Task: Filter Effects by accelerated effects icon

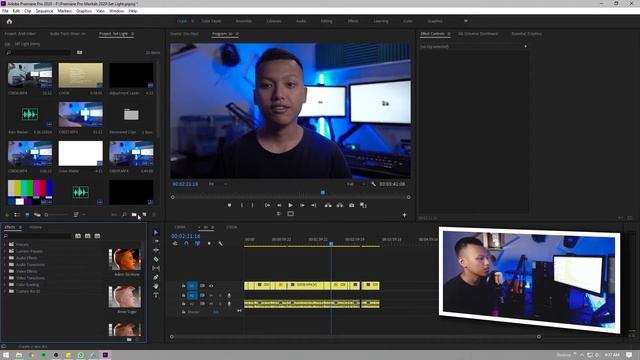Action: (x=78, y=236)
